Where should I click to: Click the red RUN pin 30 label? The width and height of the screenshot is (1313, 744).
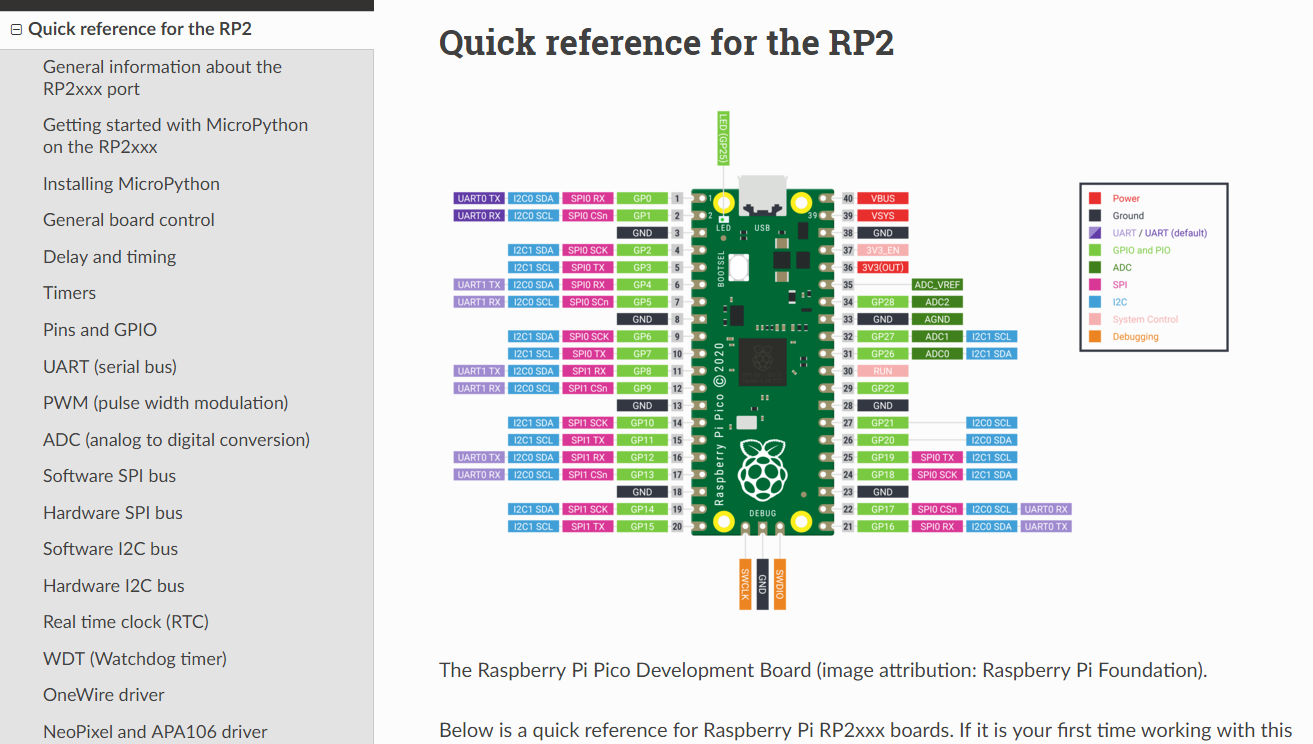click(882, 371)
